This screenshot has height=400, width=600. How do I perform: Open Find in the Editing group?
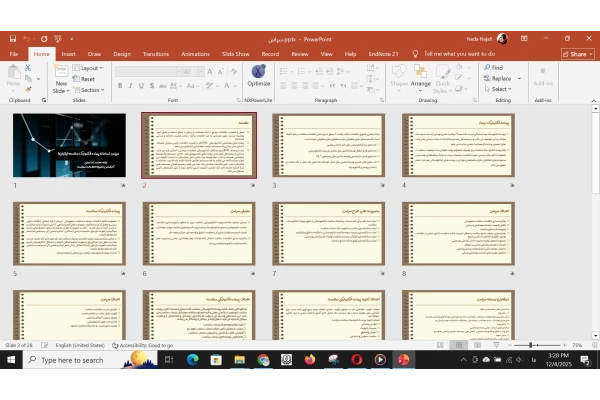(497, 68)
